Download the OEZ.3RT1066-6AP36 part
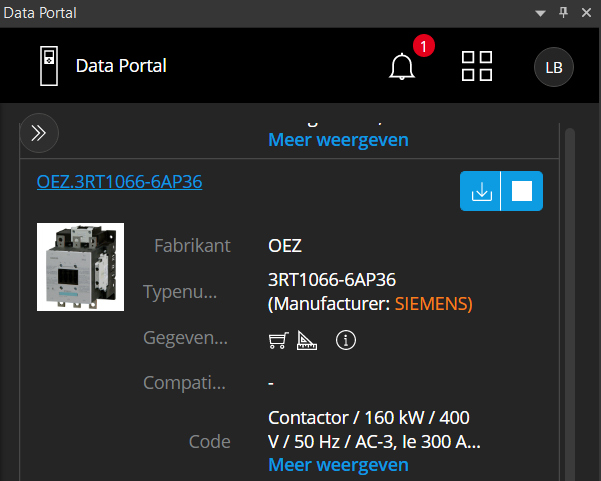The image size is (601, 481). (481, 191)
